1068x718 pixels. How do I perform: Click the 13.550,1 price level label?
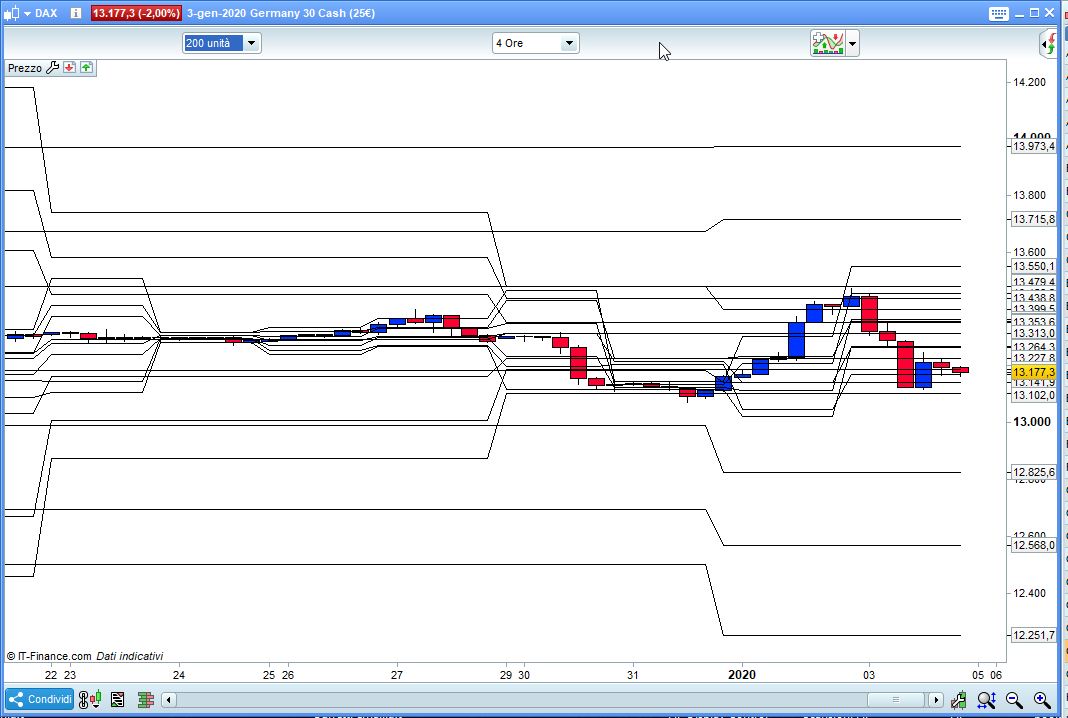[1033, 266]
